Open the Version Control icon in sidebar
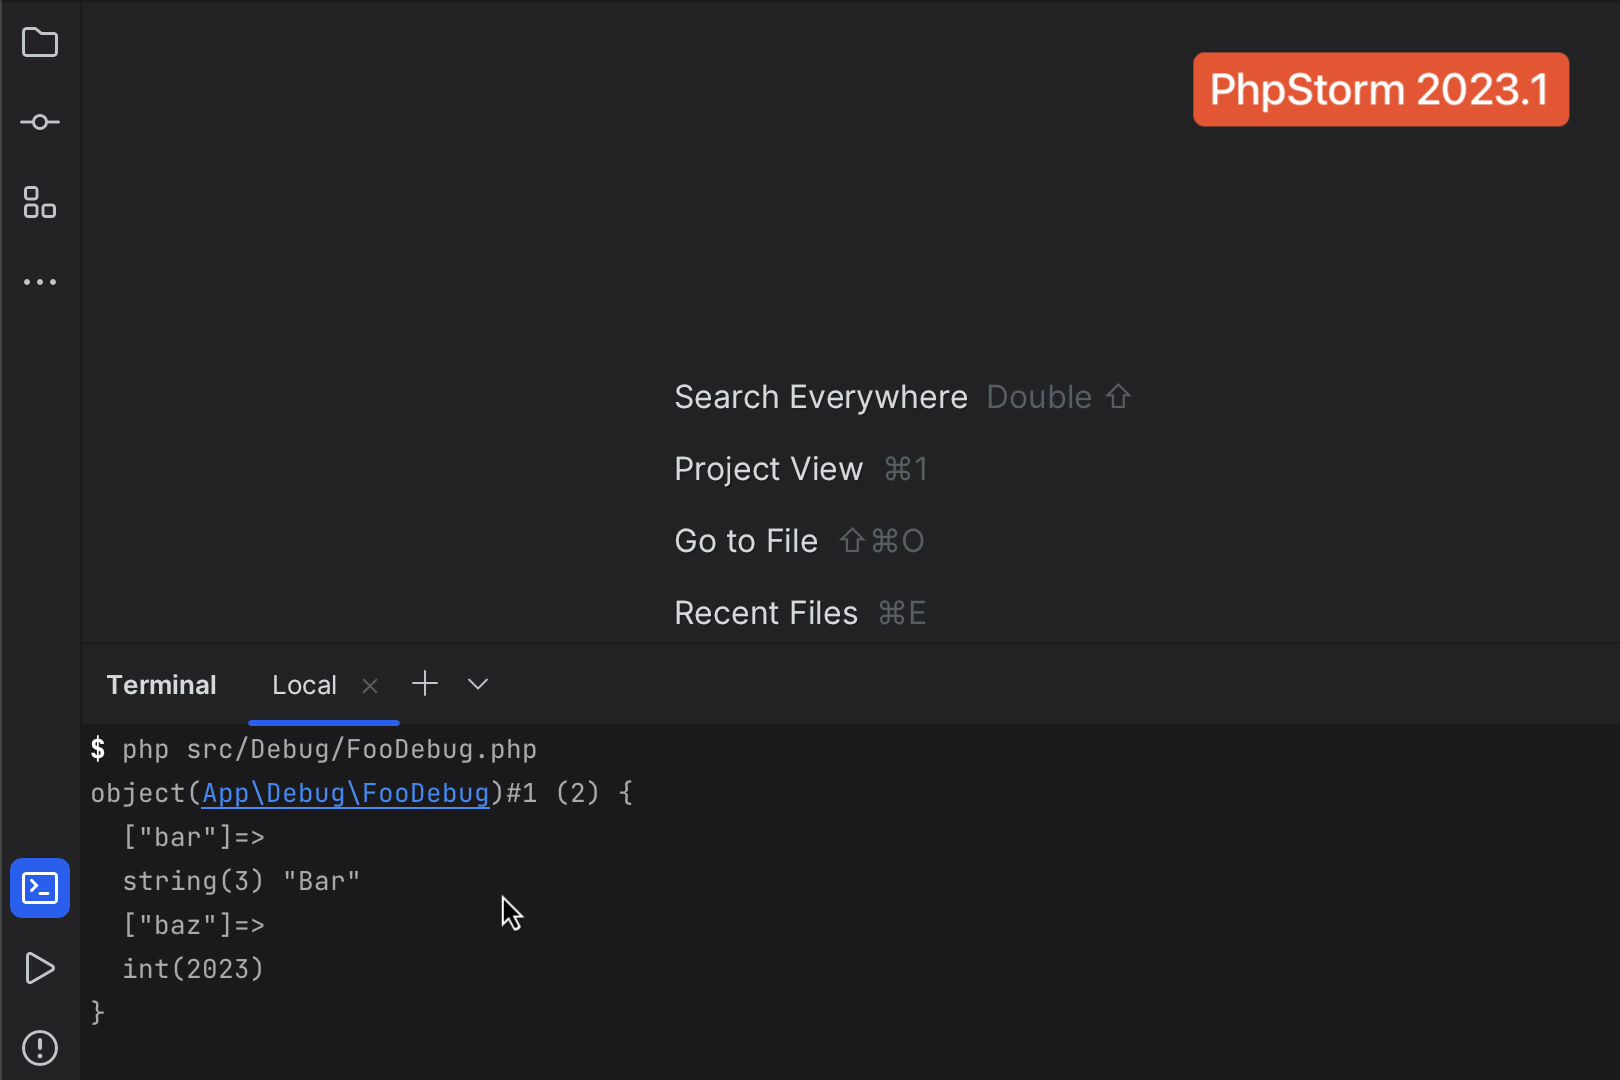This screenshot has height=1080, width=1620. pyautogui.click(x=40, y=121)
